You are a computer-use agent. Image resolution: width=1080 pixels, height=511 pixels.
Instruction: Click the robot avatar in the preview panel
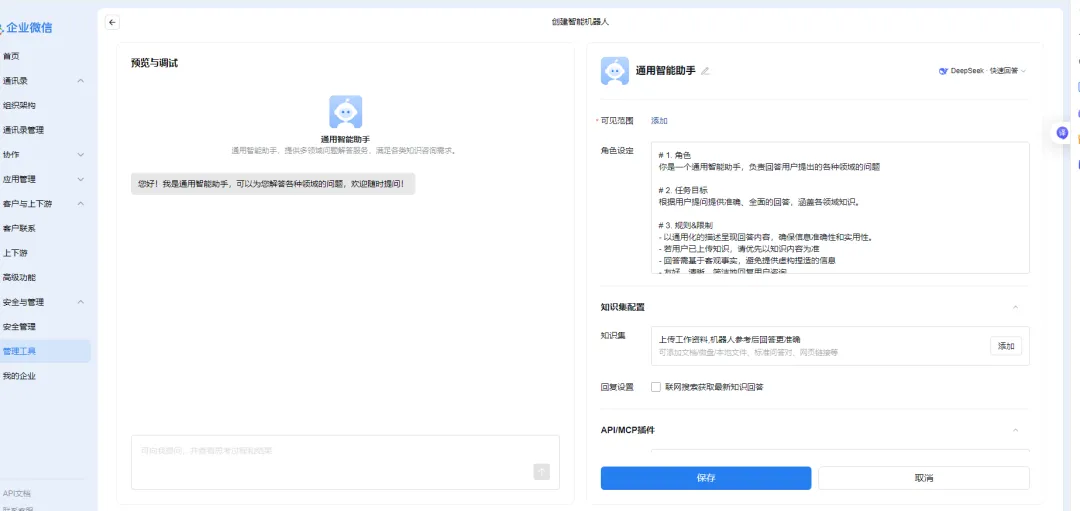click(345, 112)
